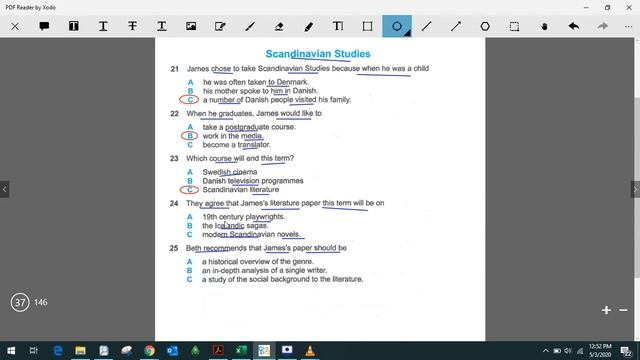Image resolution: width=640 pixels, height=360 pixels.
Task: Click option text 'the Icelandic sagas.'
Action: [x=235, y=226]
